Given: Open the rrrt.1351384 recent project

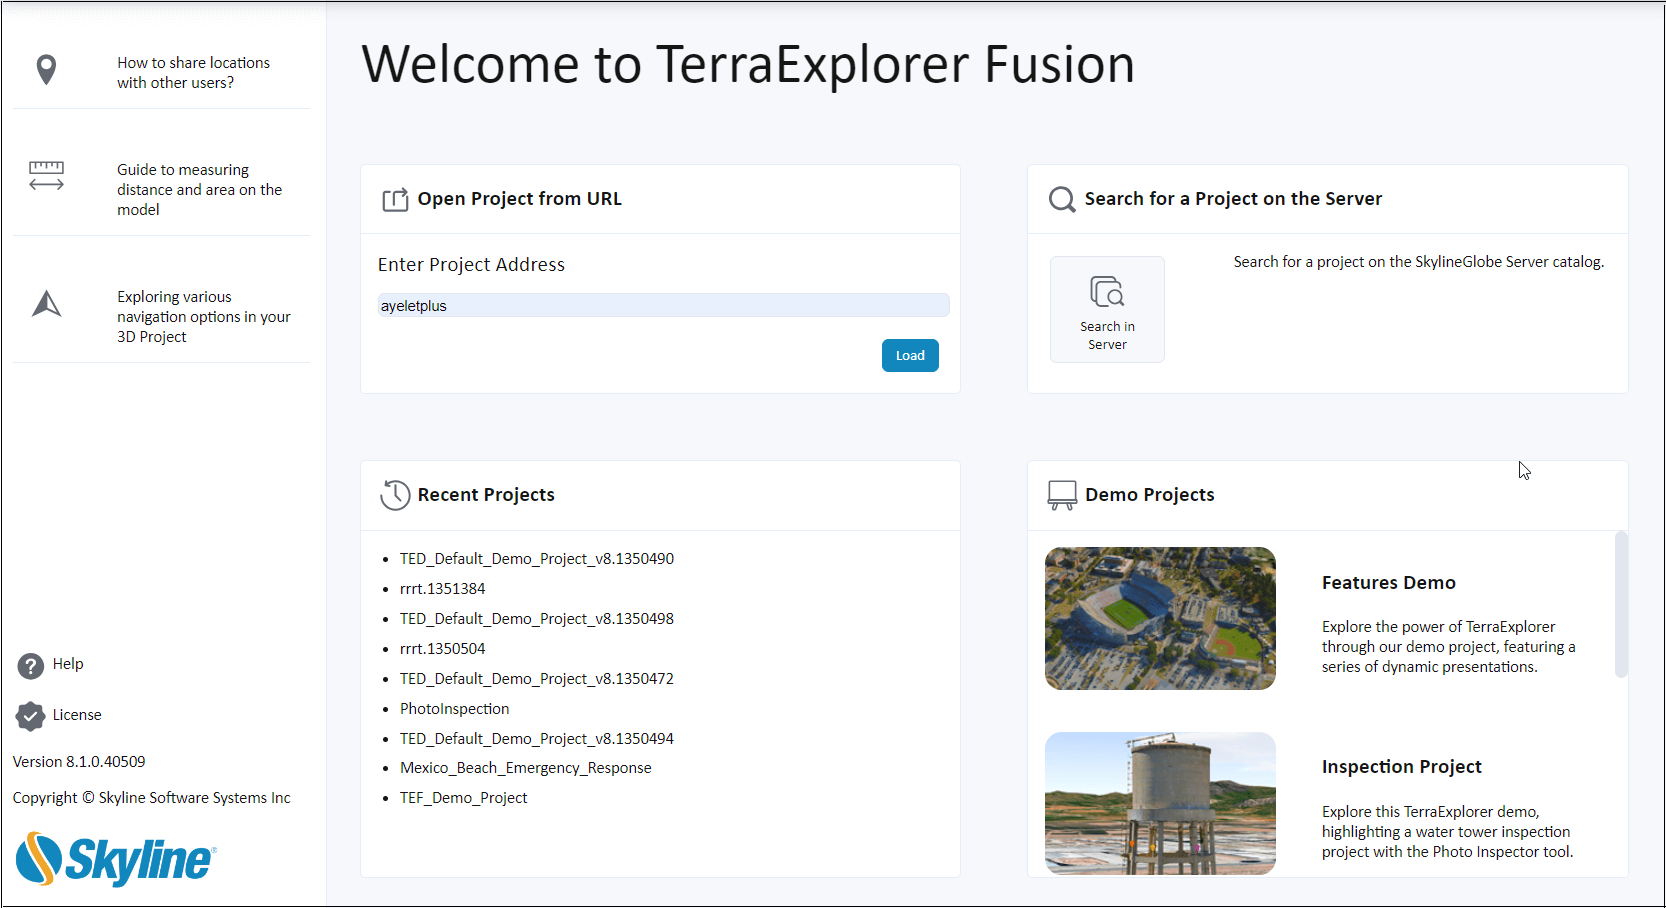Looking at the screenshot, I should 442,589.
